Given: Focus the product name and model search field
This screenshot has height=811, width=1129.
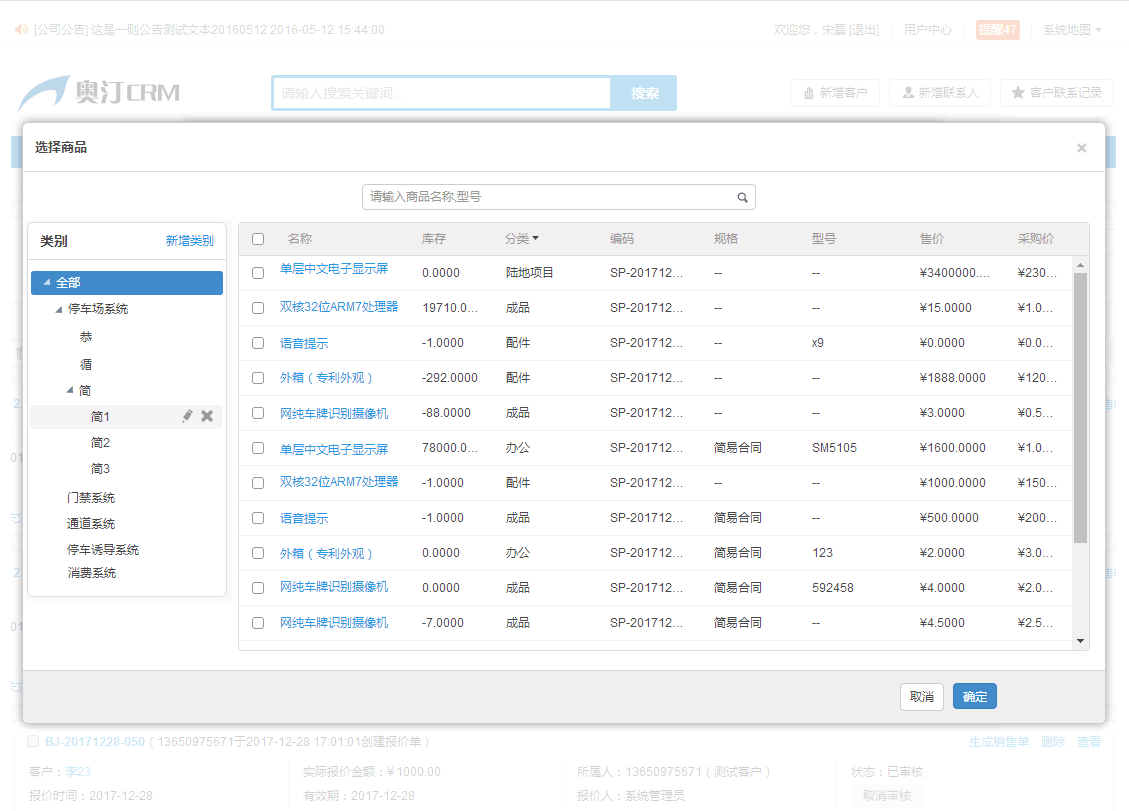Looking at the screenshot, I should pyautogui.click(x=550, y=197).
